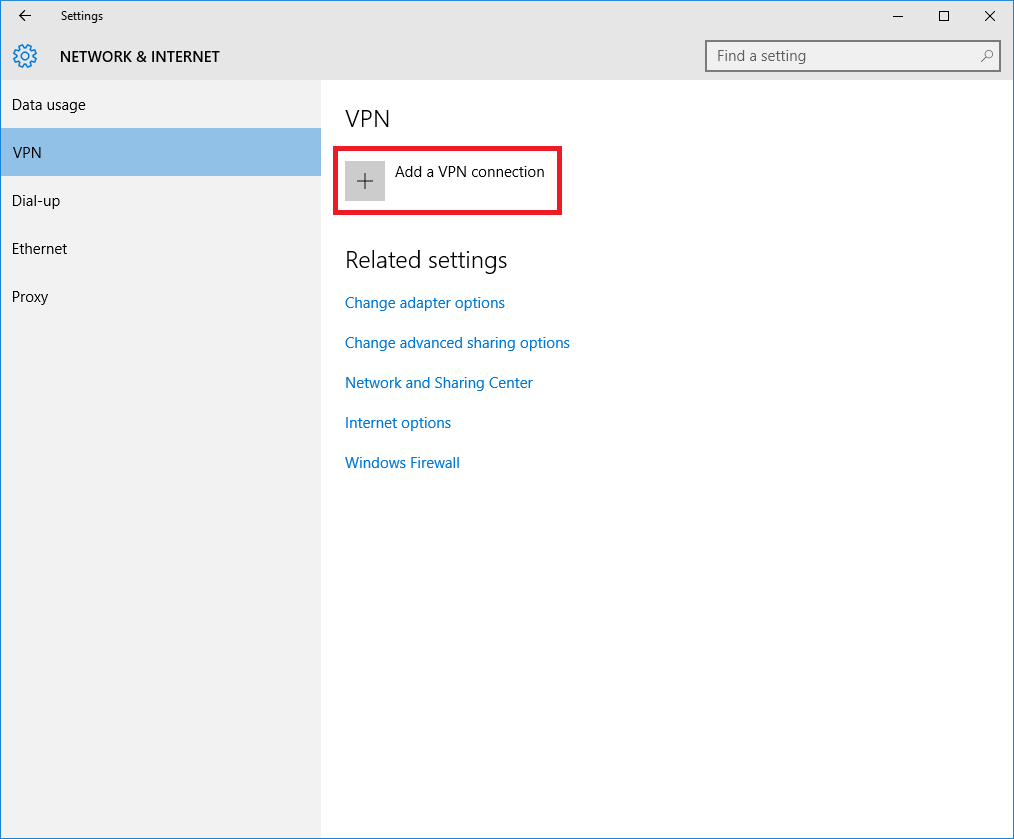The height and width of the screenshot is (839, 1014).
Task: Go to the Proxy settings
Action: (x=30, y=297)
